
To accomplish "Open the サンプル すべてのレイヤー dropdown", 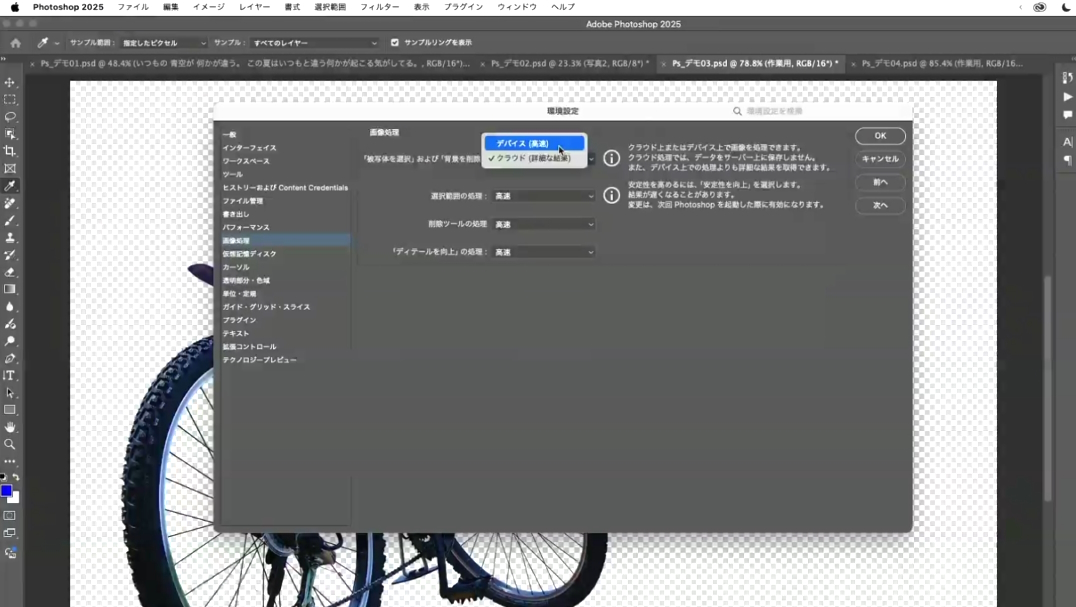I will [314, 43].
